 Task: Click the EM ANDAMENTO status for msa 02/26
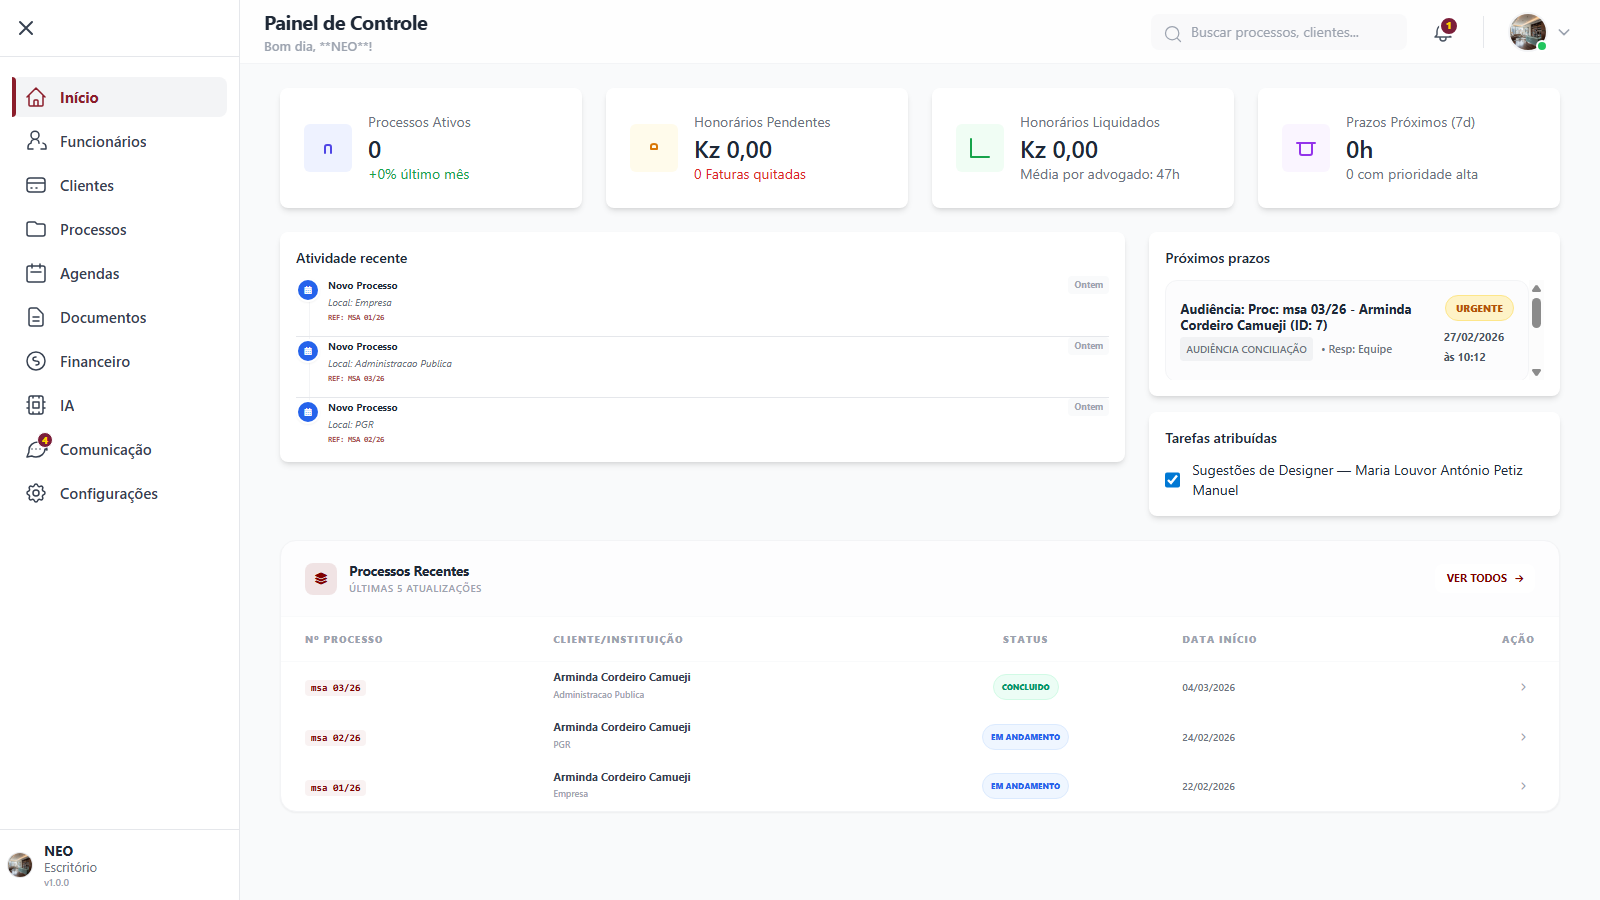[1025, 737]
